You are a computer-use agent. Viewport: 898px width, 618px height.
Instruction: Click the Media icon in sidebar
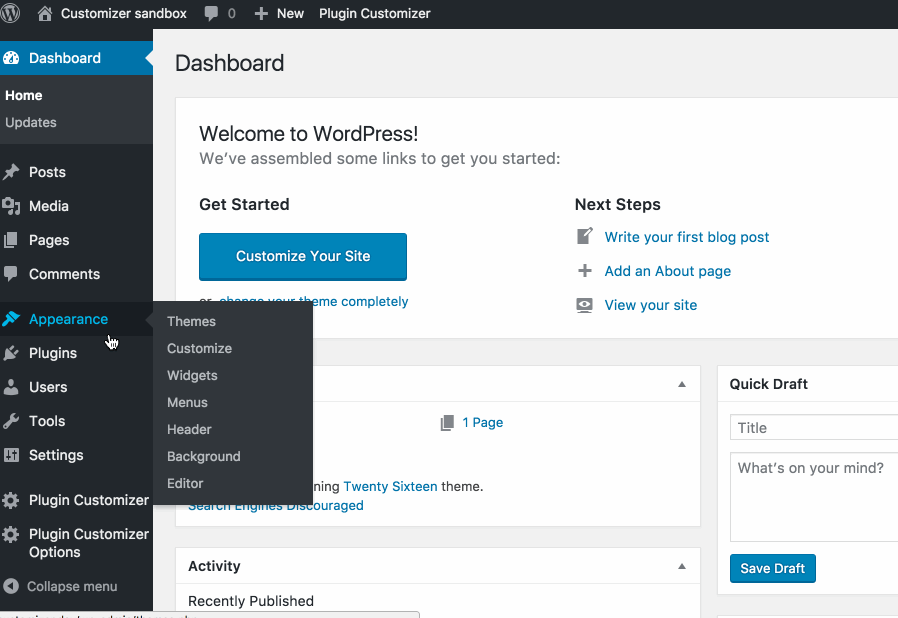coord(11,206)
